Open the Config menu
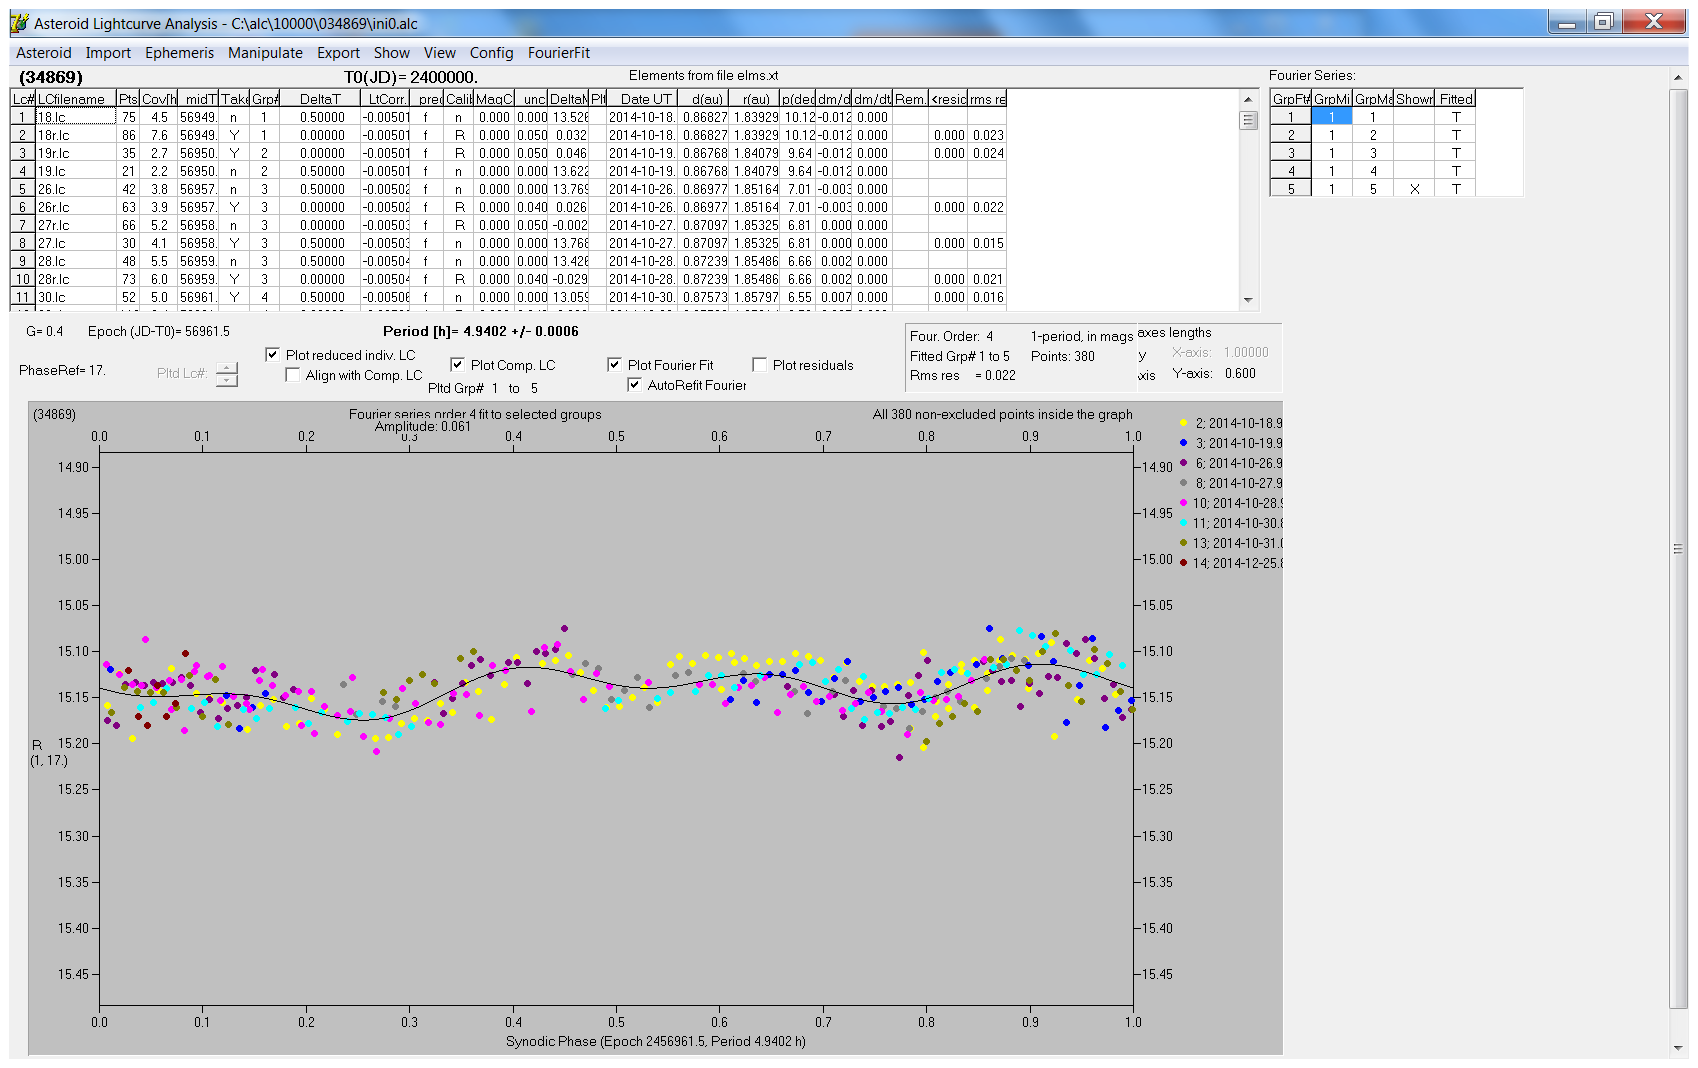Image resolution: width=1698 pixels, height=1068 pixels. pyautogui.click(x=491, y=53)
